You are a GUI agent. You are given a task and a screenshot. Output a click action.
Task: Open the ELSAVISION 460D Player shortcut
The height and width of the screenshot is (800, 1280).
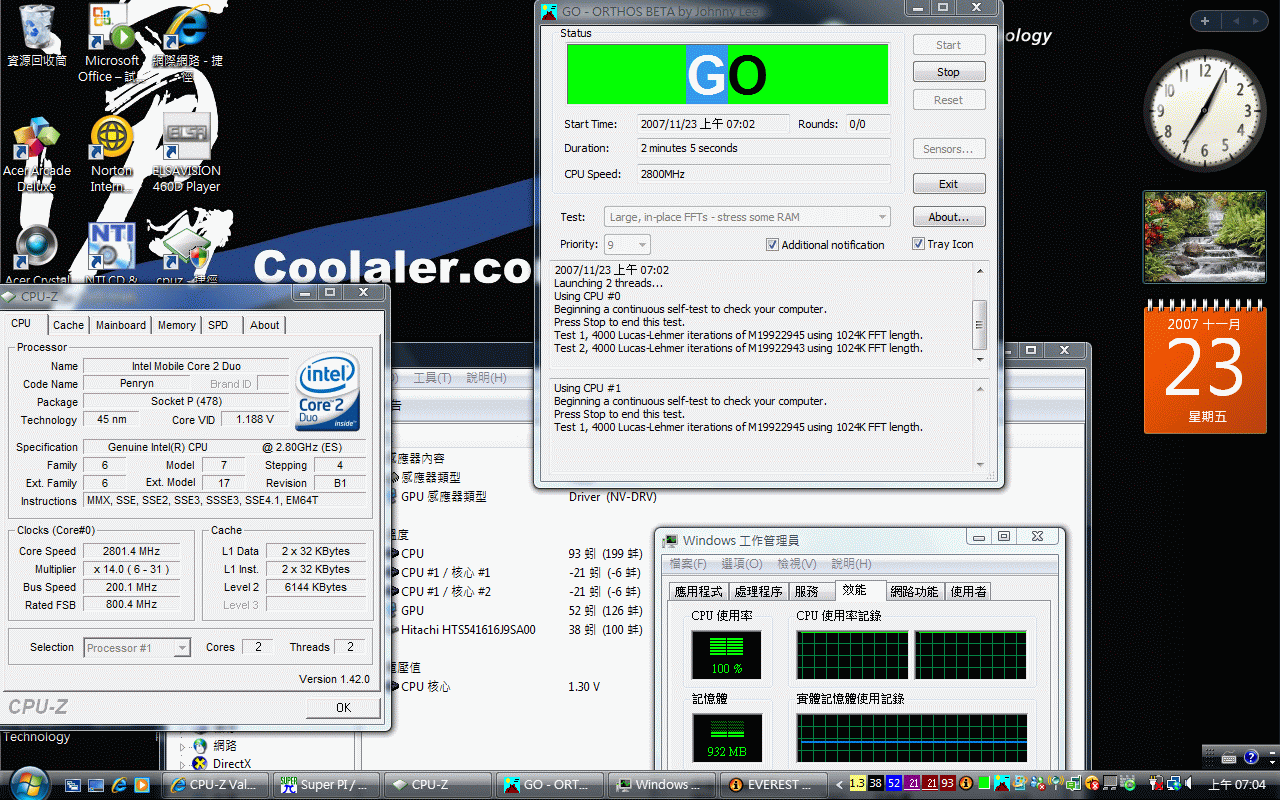186,153
